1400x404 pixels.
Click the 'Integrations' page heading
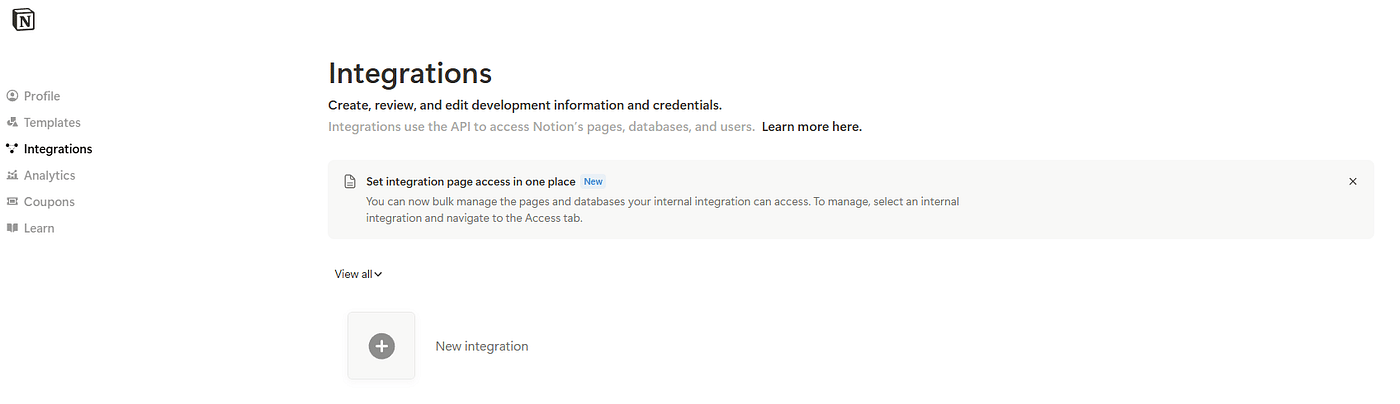(410, 73)
